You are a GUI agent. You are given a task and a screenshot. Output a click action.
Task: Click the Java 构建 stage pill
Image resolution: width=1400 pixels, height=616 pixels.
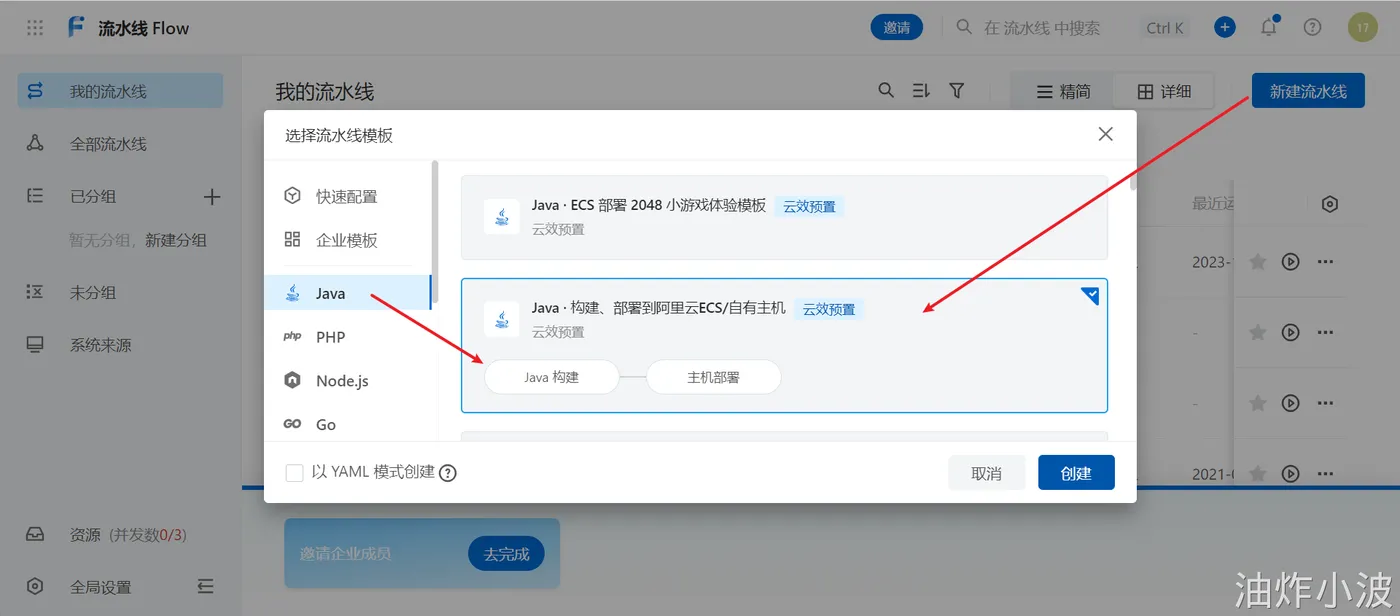click(x=552, y=377)
